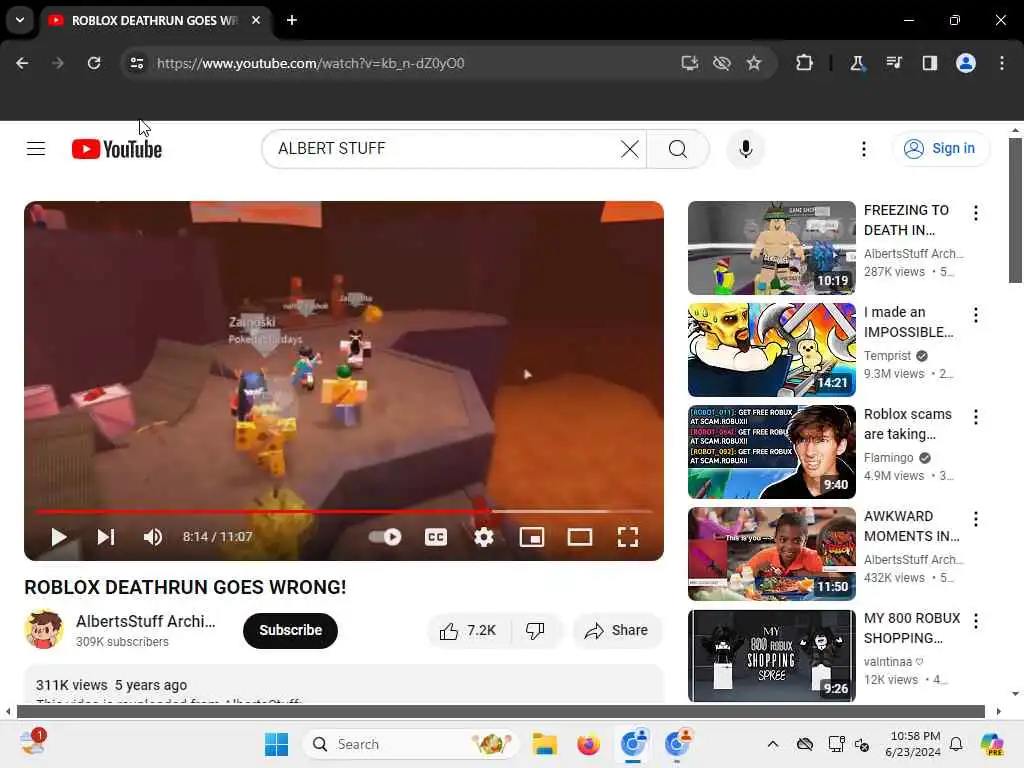
Task: Open FREEZING TO DEATH video thumbnail
Action: [771, 248]
